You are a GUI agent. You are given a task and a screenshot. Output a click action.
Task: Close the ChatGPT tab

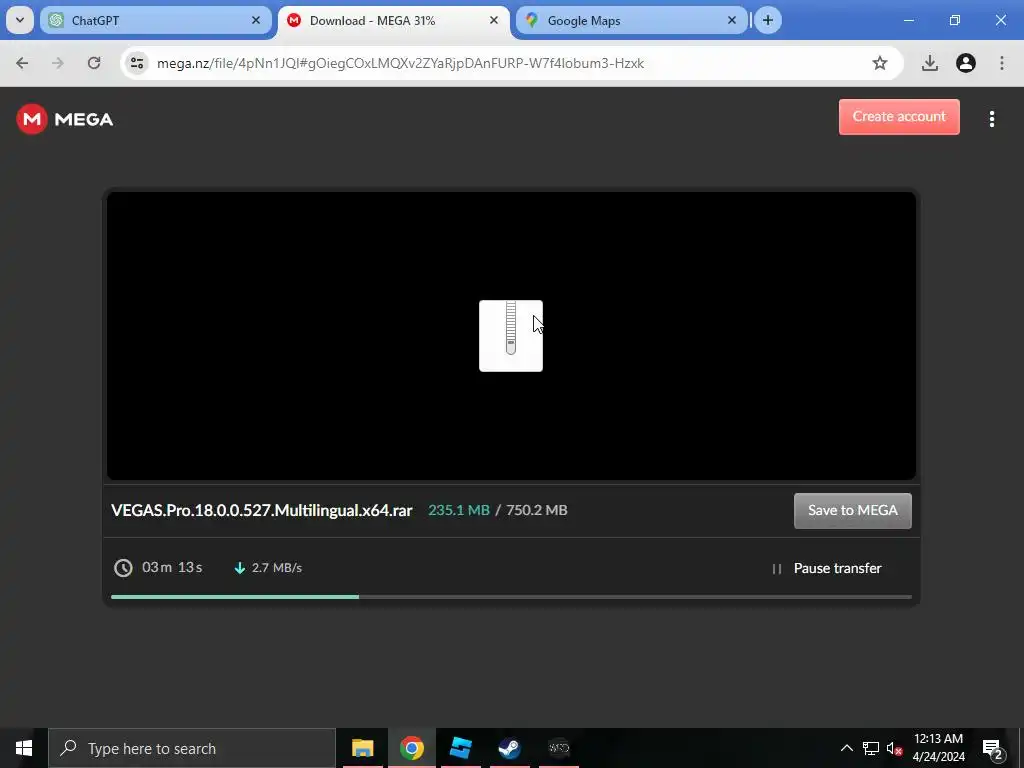256,20
